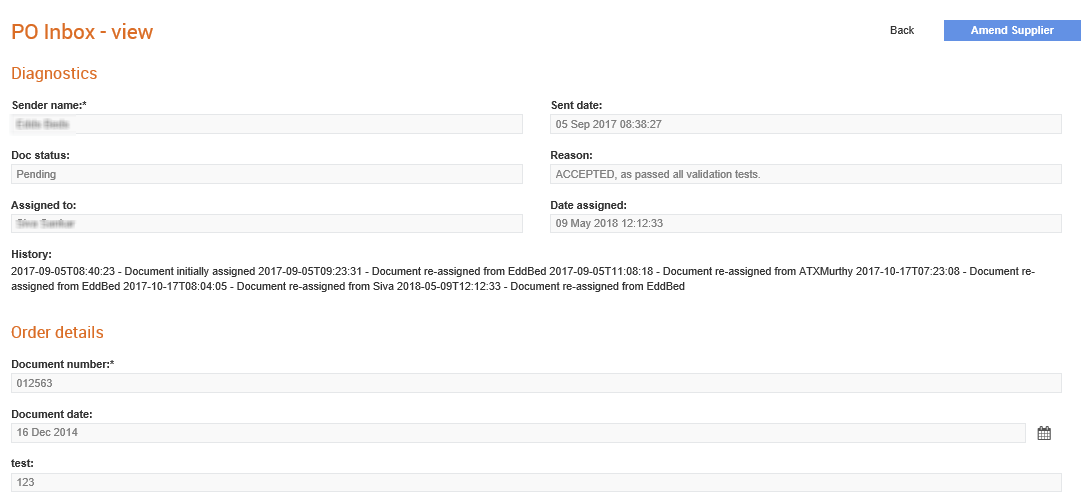Screen dimensions: 1088x504
Task: Open the Document date calendar picker
Action: [x=1044, y=433]
